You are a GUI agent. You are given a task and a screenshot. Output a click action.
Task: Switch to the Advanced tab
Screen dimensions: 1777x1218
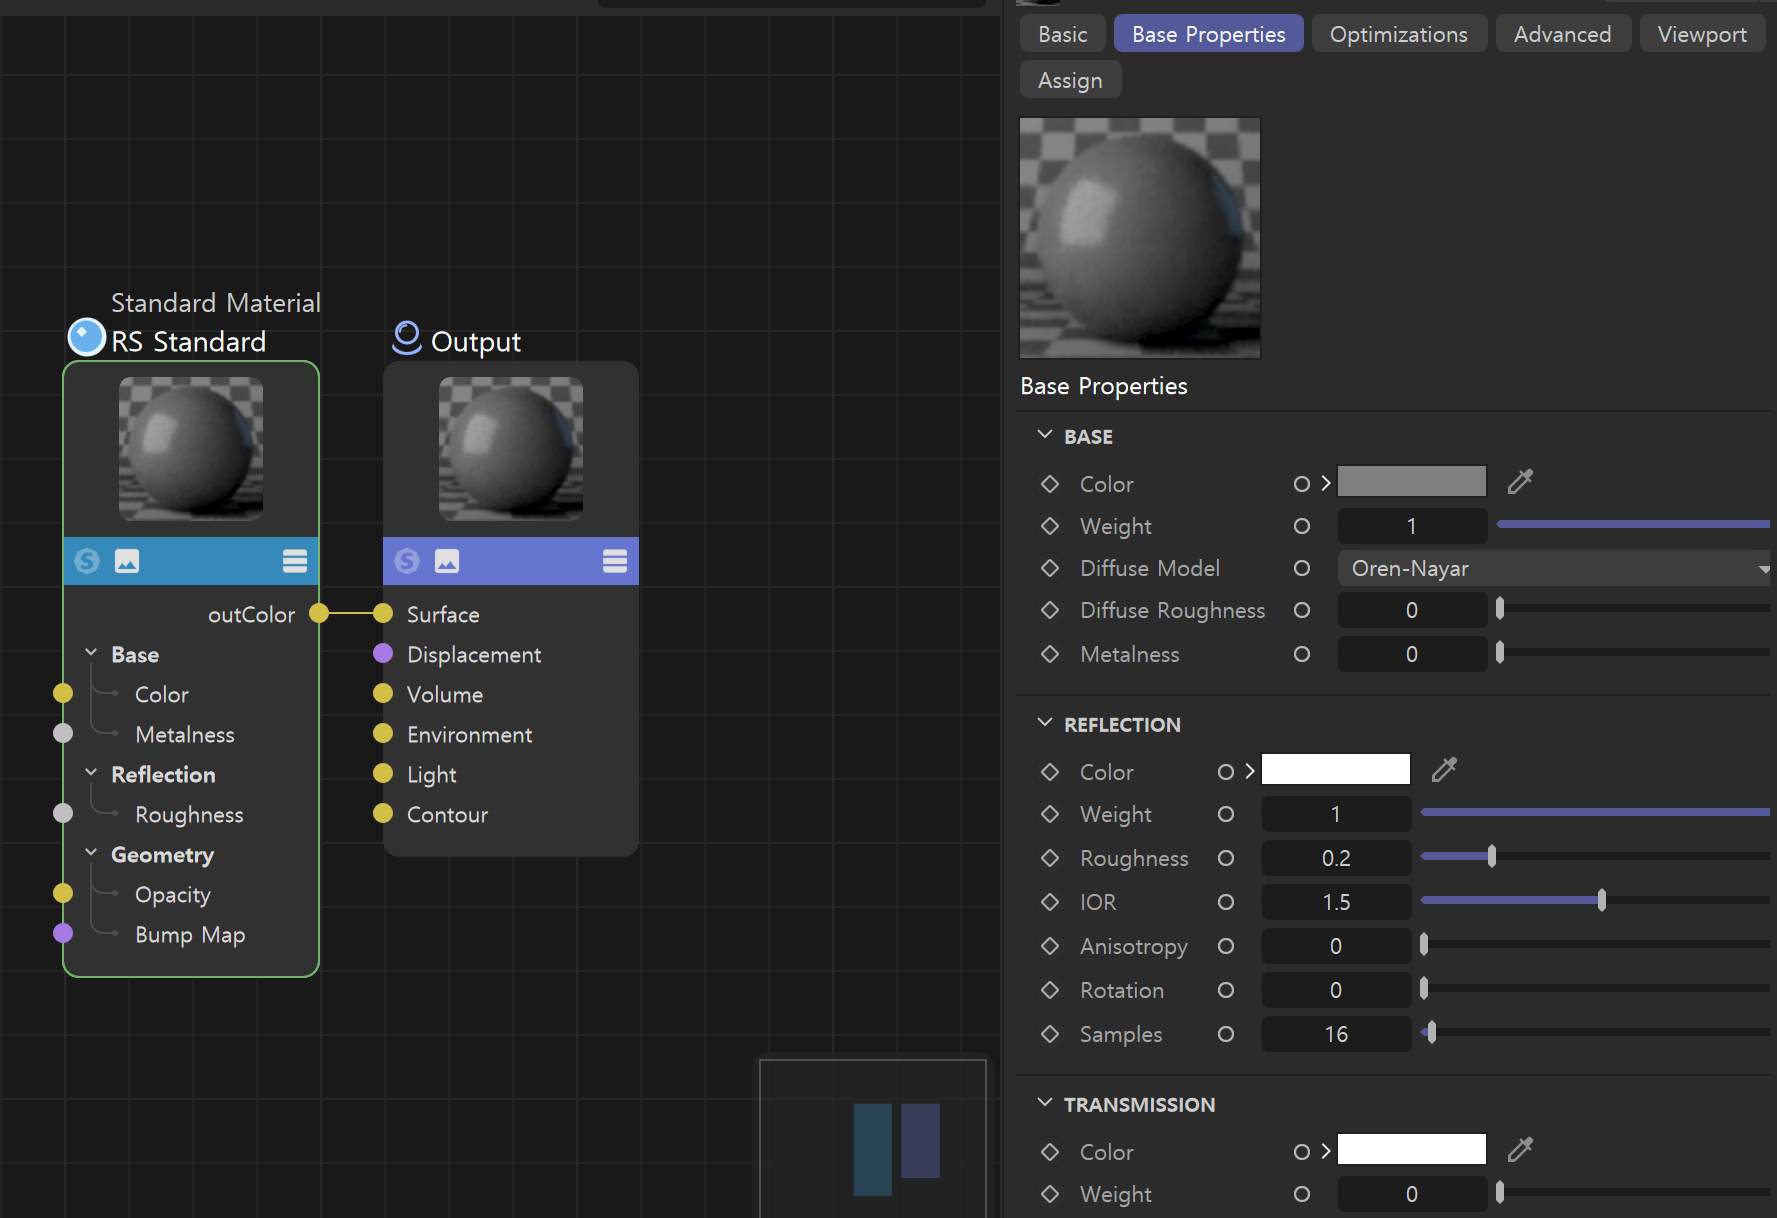tap(1562, 34)
